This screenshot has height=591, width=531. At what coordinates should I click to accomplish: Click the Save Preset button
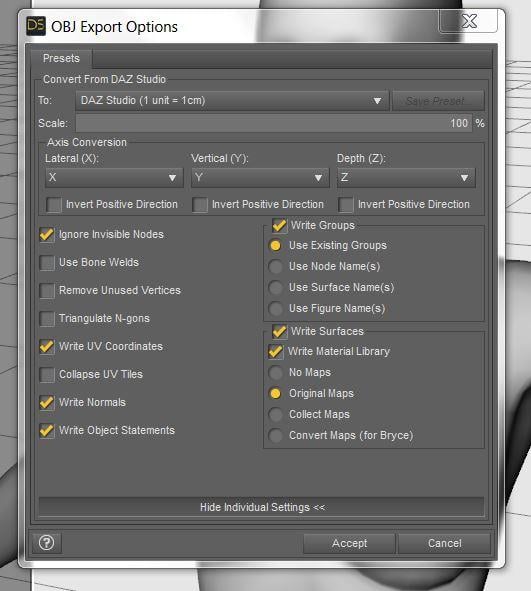coord(438,101)
